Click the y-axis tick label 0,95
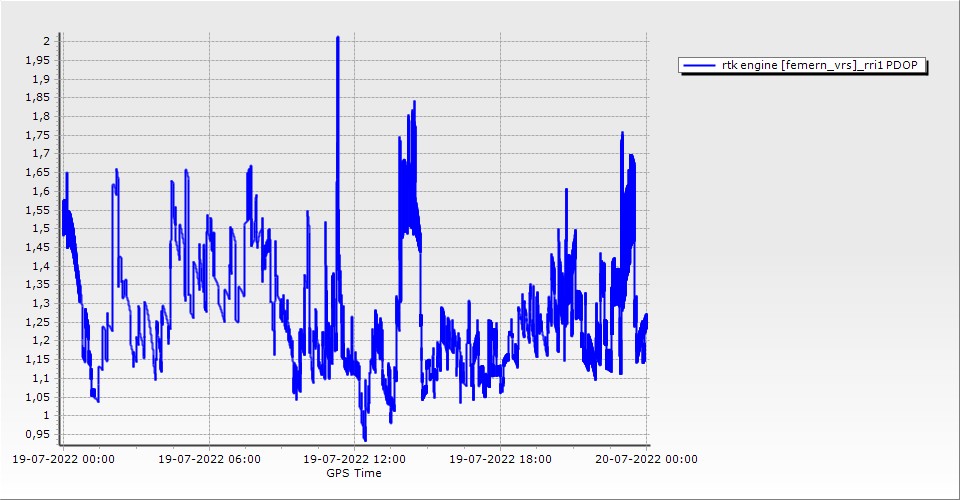This screenshot has width=960, height=500. coord(36,434)
